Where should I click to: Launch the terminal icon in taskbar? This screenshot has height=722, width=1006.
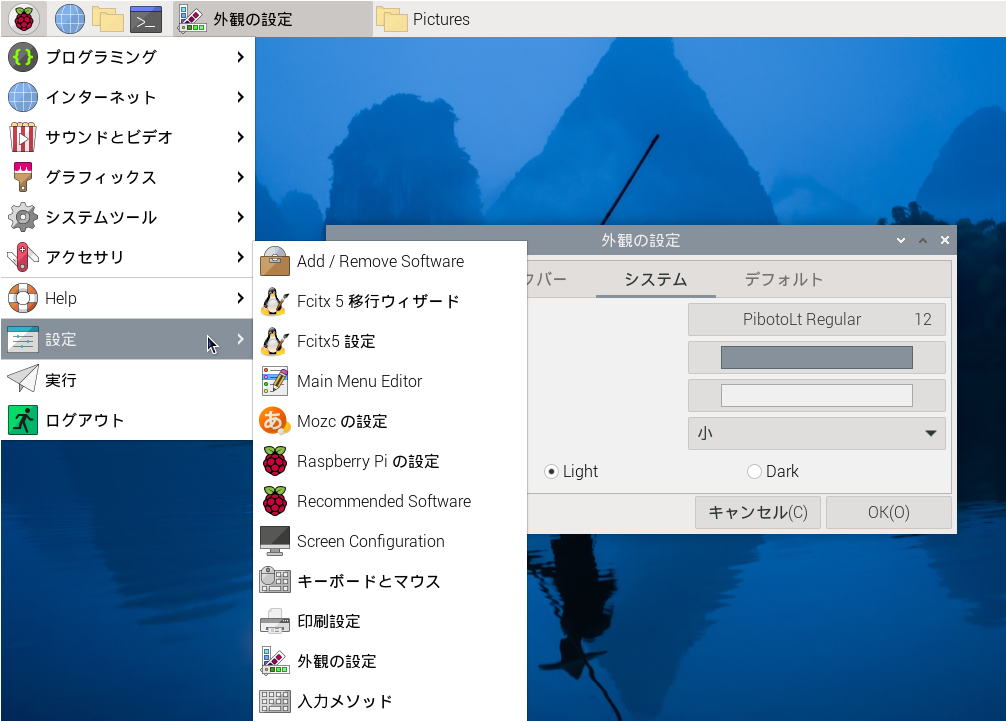coord(146,18)
